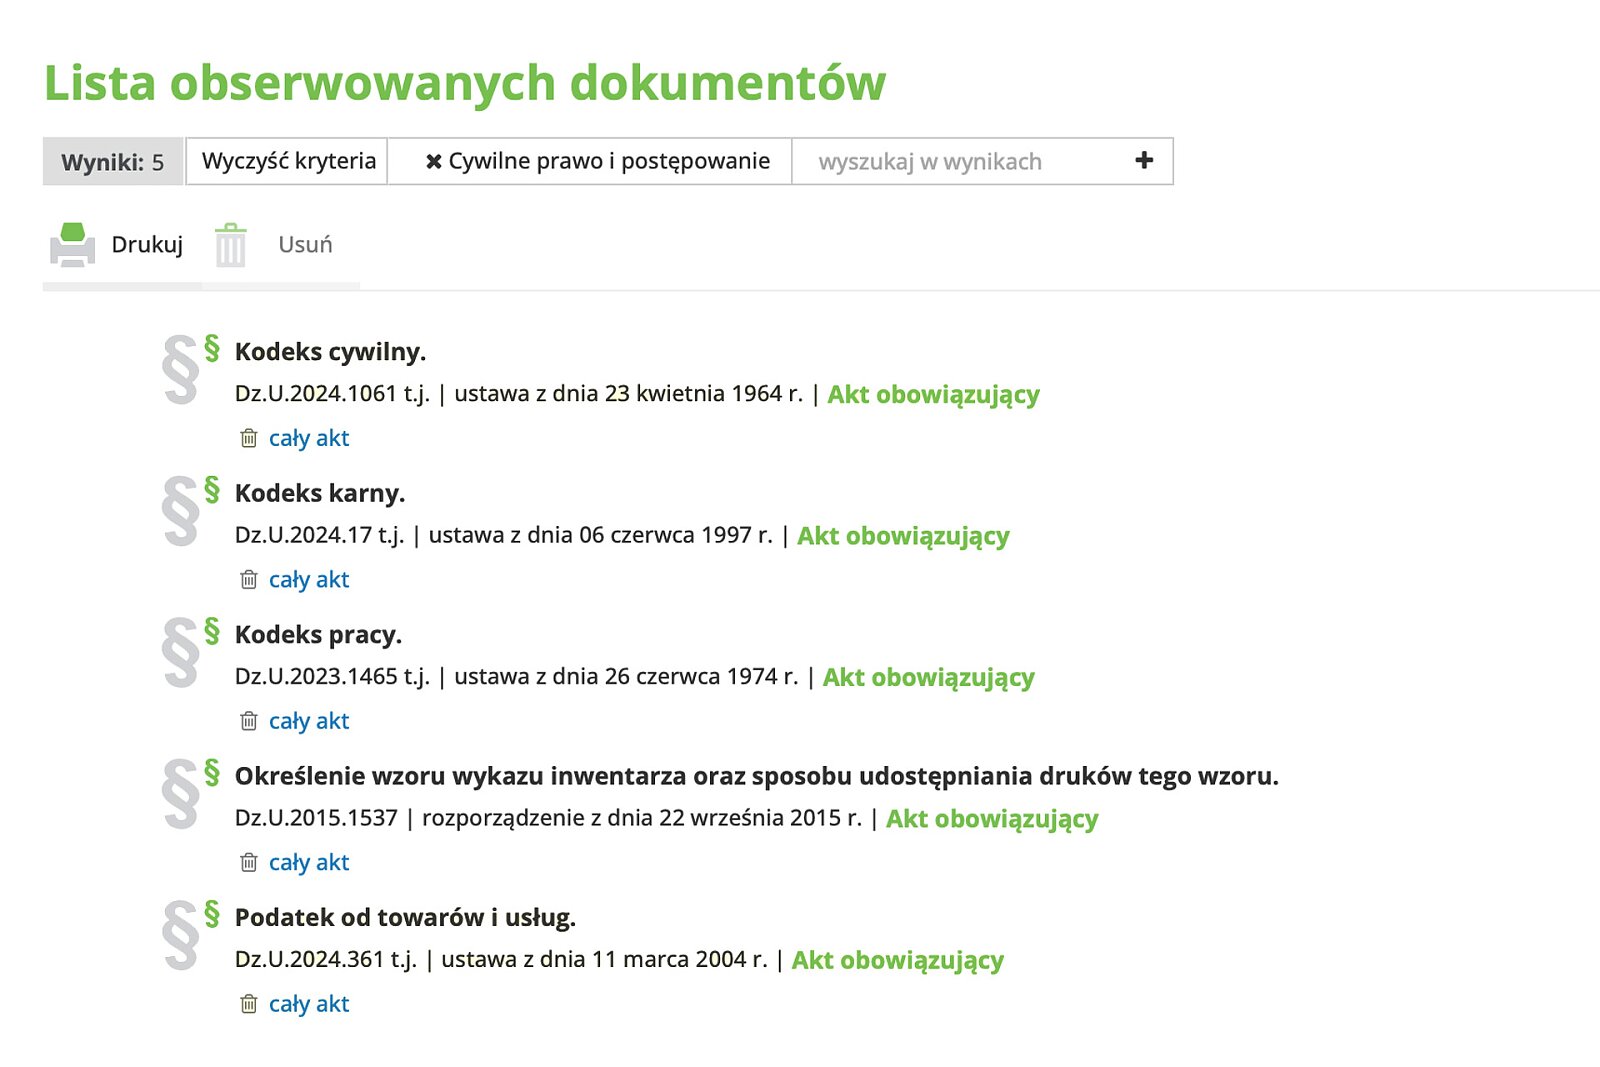The image size is (1600, 1067).
Task: Open the Akt obowiązujący link for Kodeks cywilny
Action: (933, 395)
